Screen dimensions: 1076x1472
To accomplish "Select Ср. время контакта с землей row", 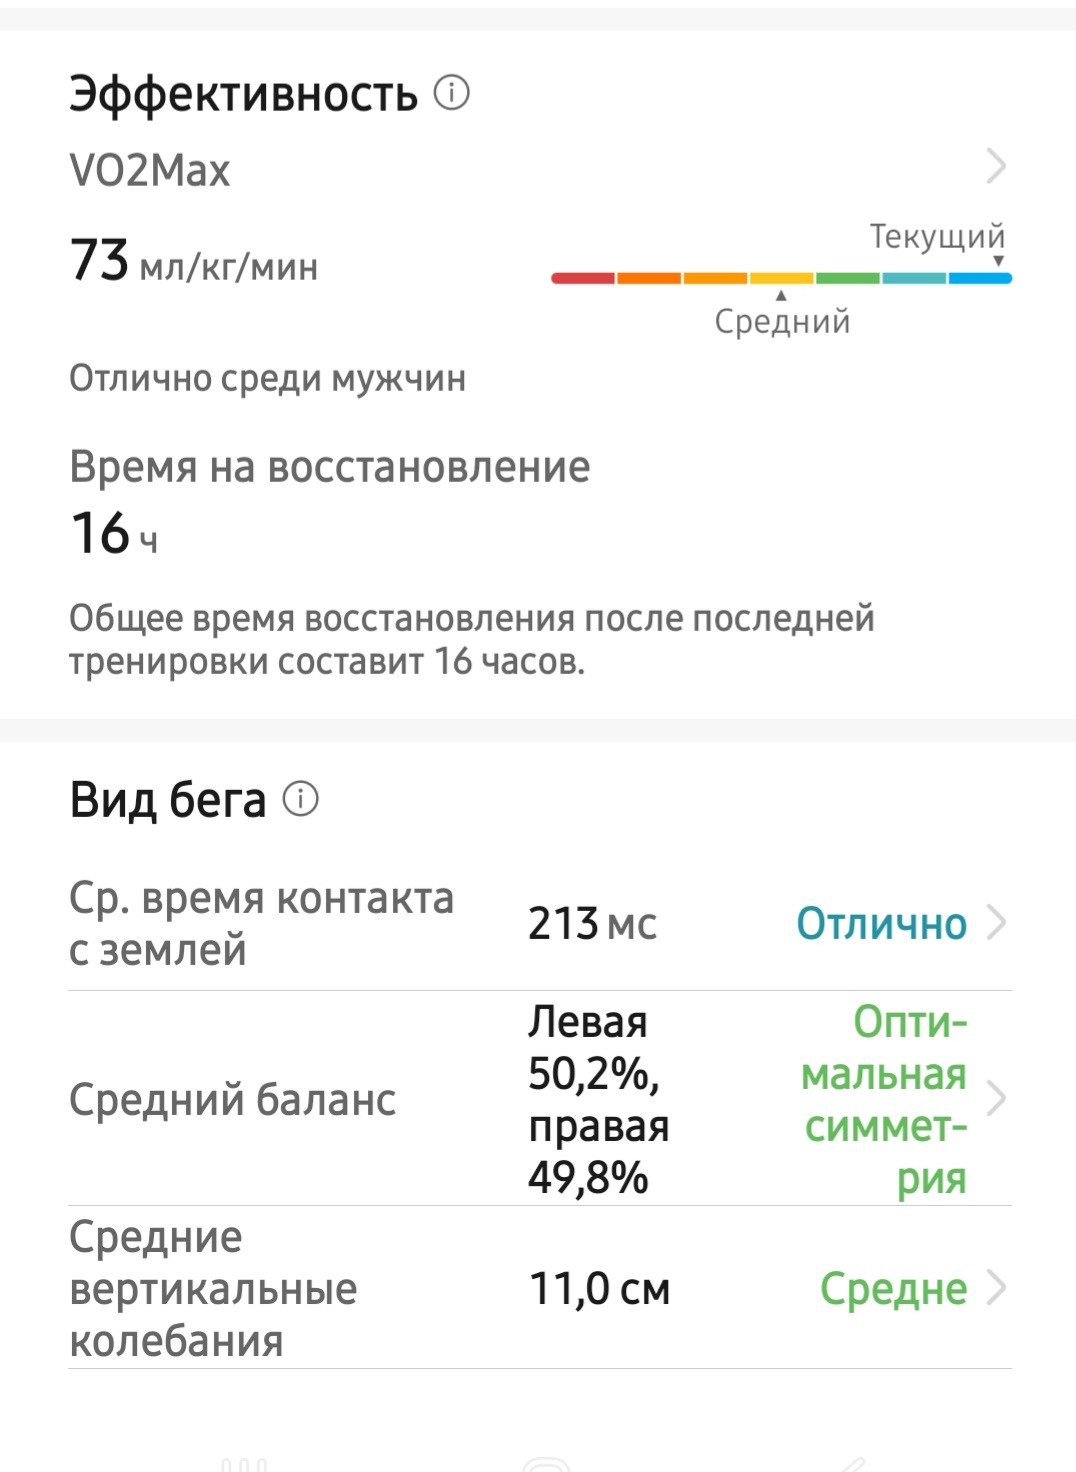I will tap(540, 924).
